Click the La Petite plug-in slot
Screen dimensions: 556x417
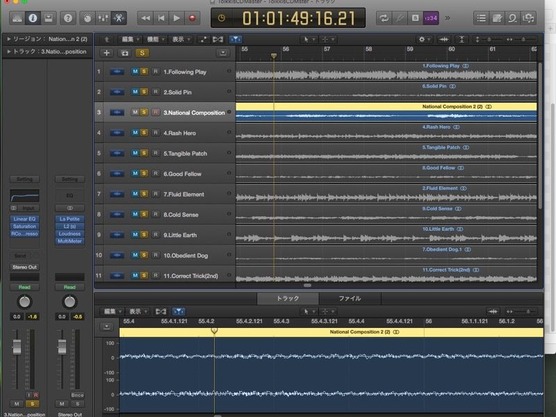(70, 219)
